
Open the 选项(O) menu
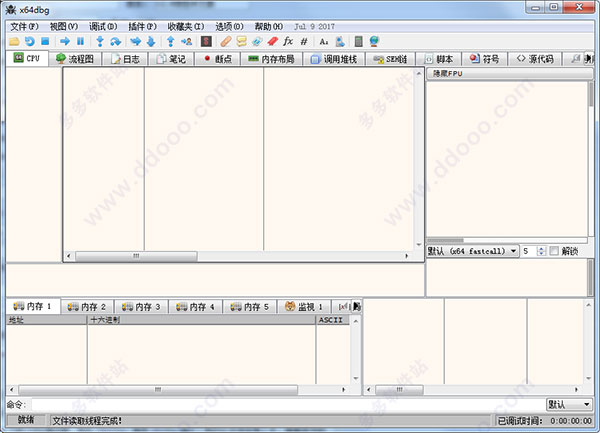[x=229, y=26]
